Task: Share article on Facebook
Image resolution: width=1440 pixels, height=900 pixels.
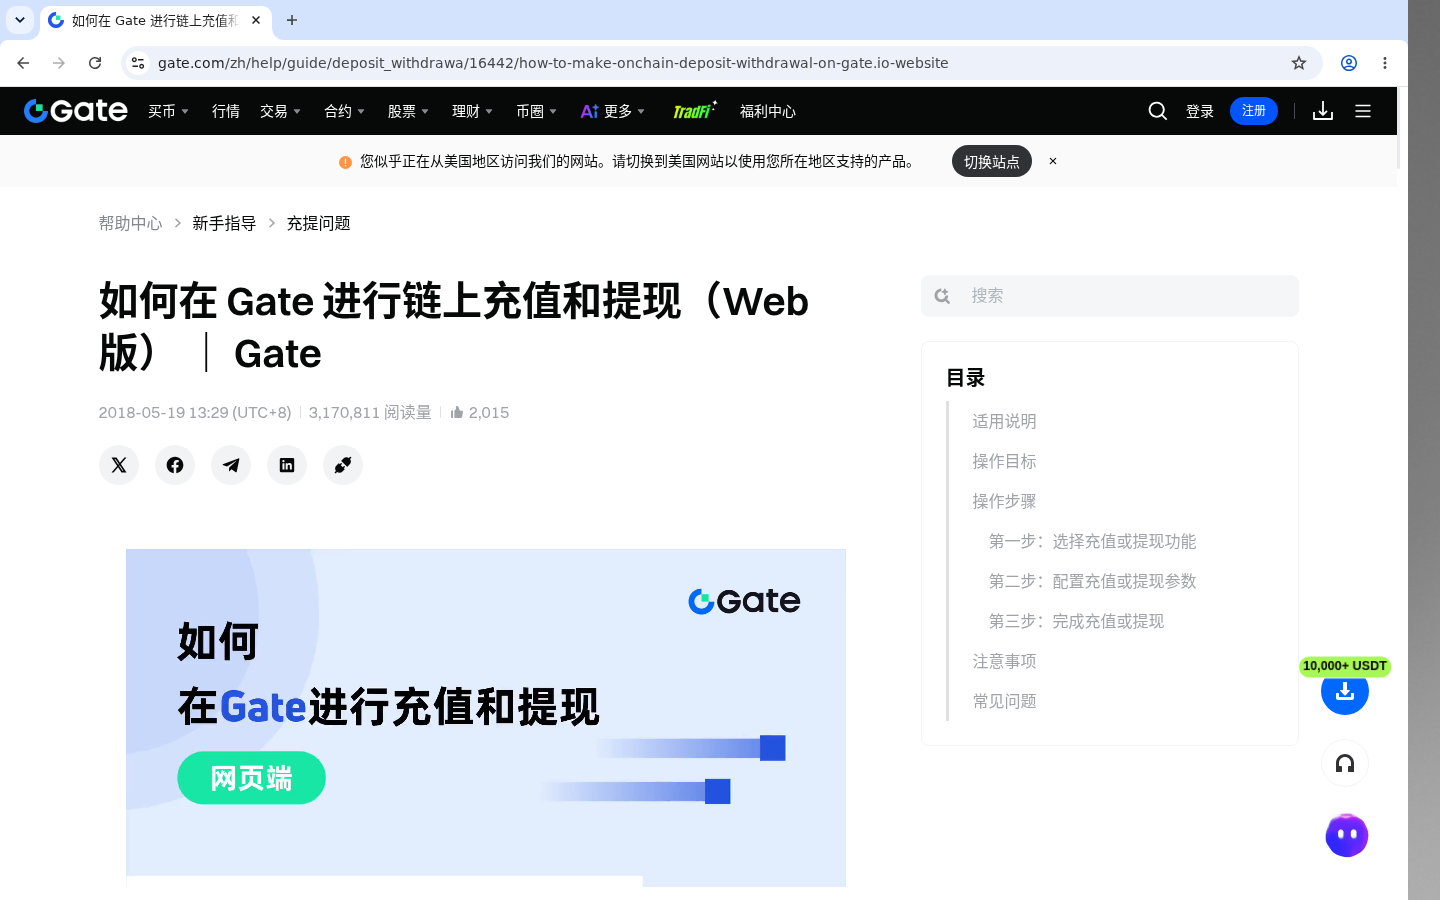Action: click(x=175, y=465)
